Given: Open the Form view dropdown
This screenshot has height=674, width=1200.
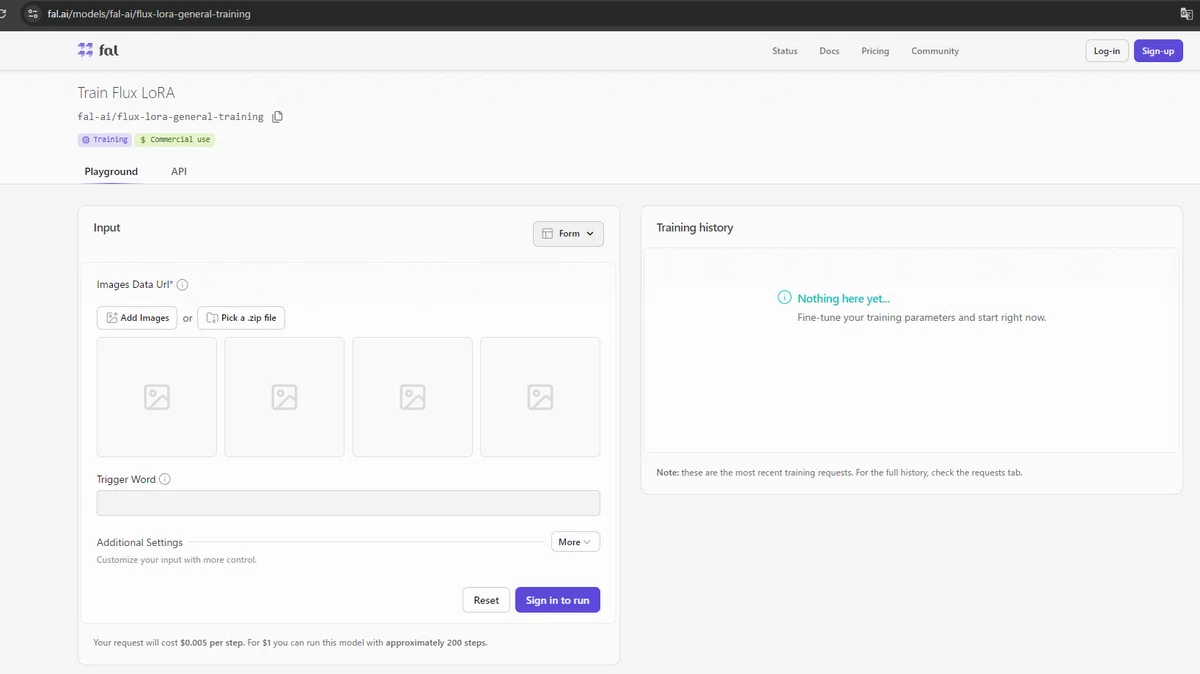Looking at the screenshot, I should click(568, 234).
